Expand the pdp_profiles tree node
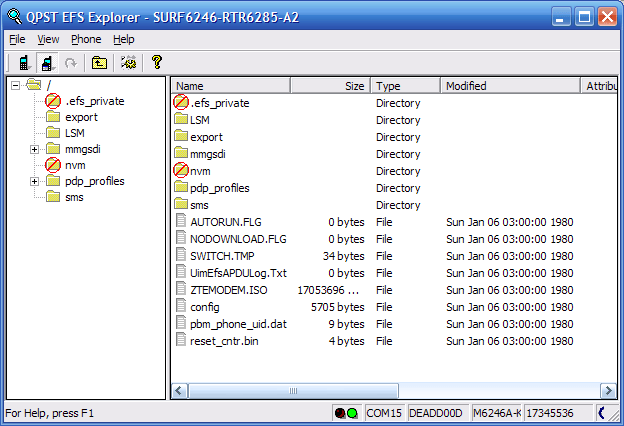Viewport: 624px width, 426px height. click(x=35, y=182)
